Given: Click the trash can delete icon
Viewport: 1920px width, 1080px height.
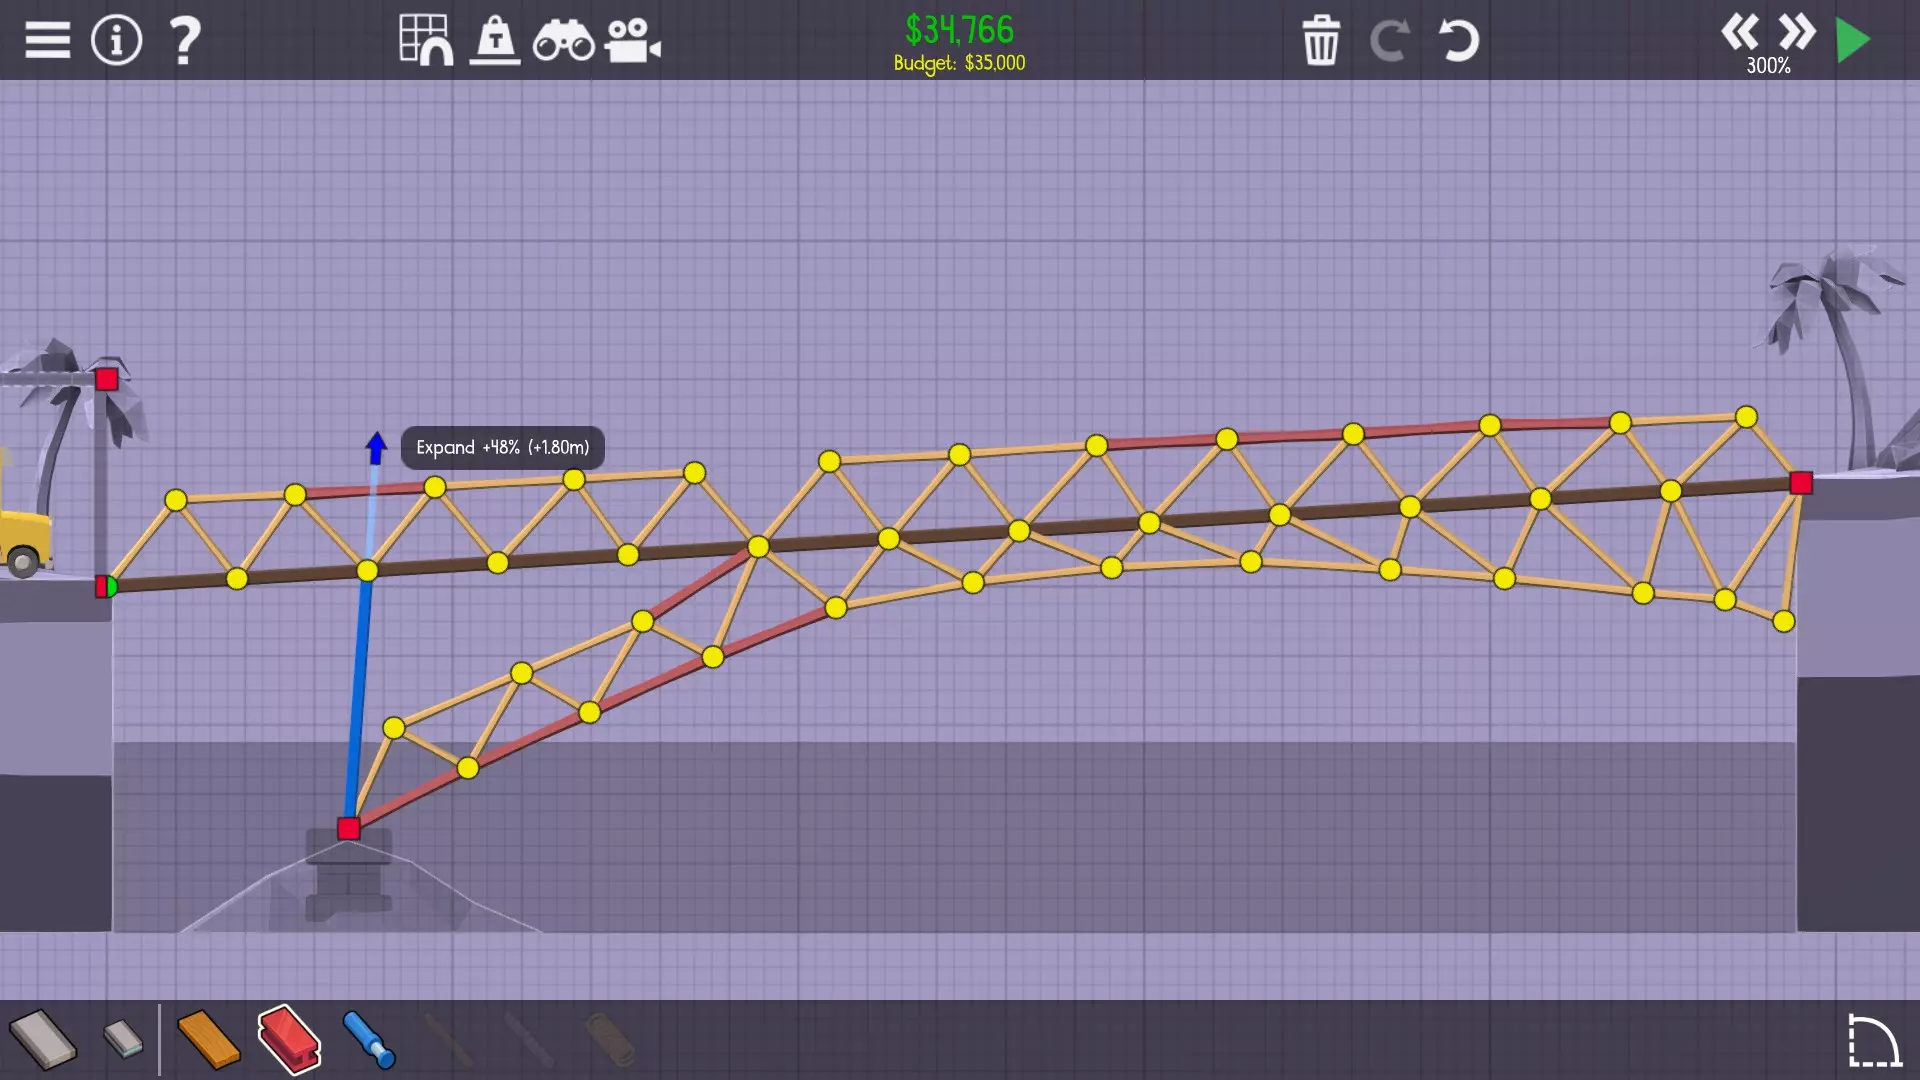Looking at the screenshot, I should pos(1320,41).
